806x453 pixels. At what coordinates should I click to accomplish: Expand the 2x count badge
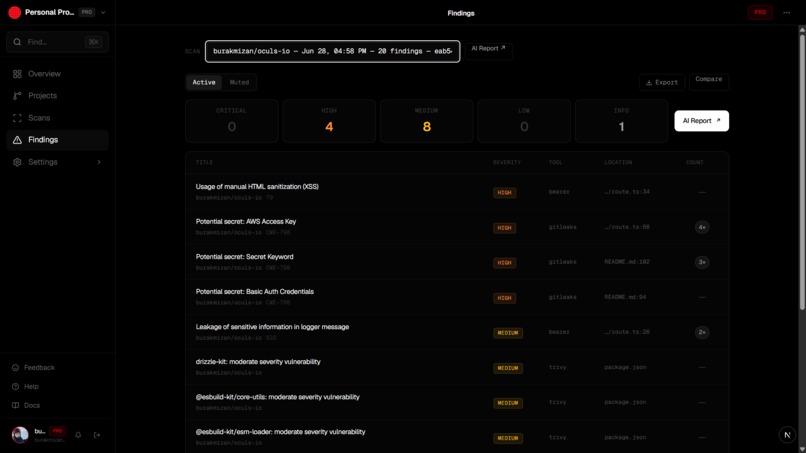(x=702, y=332)
